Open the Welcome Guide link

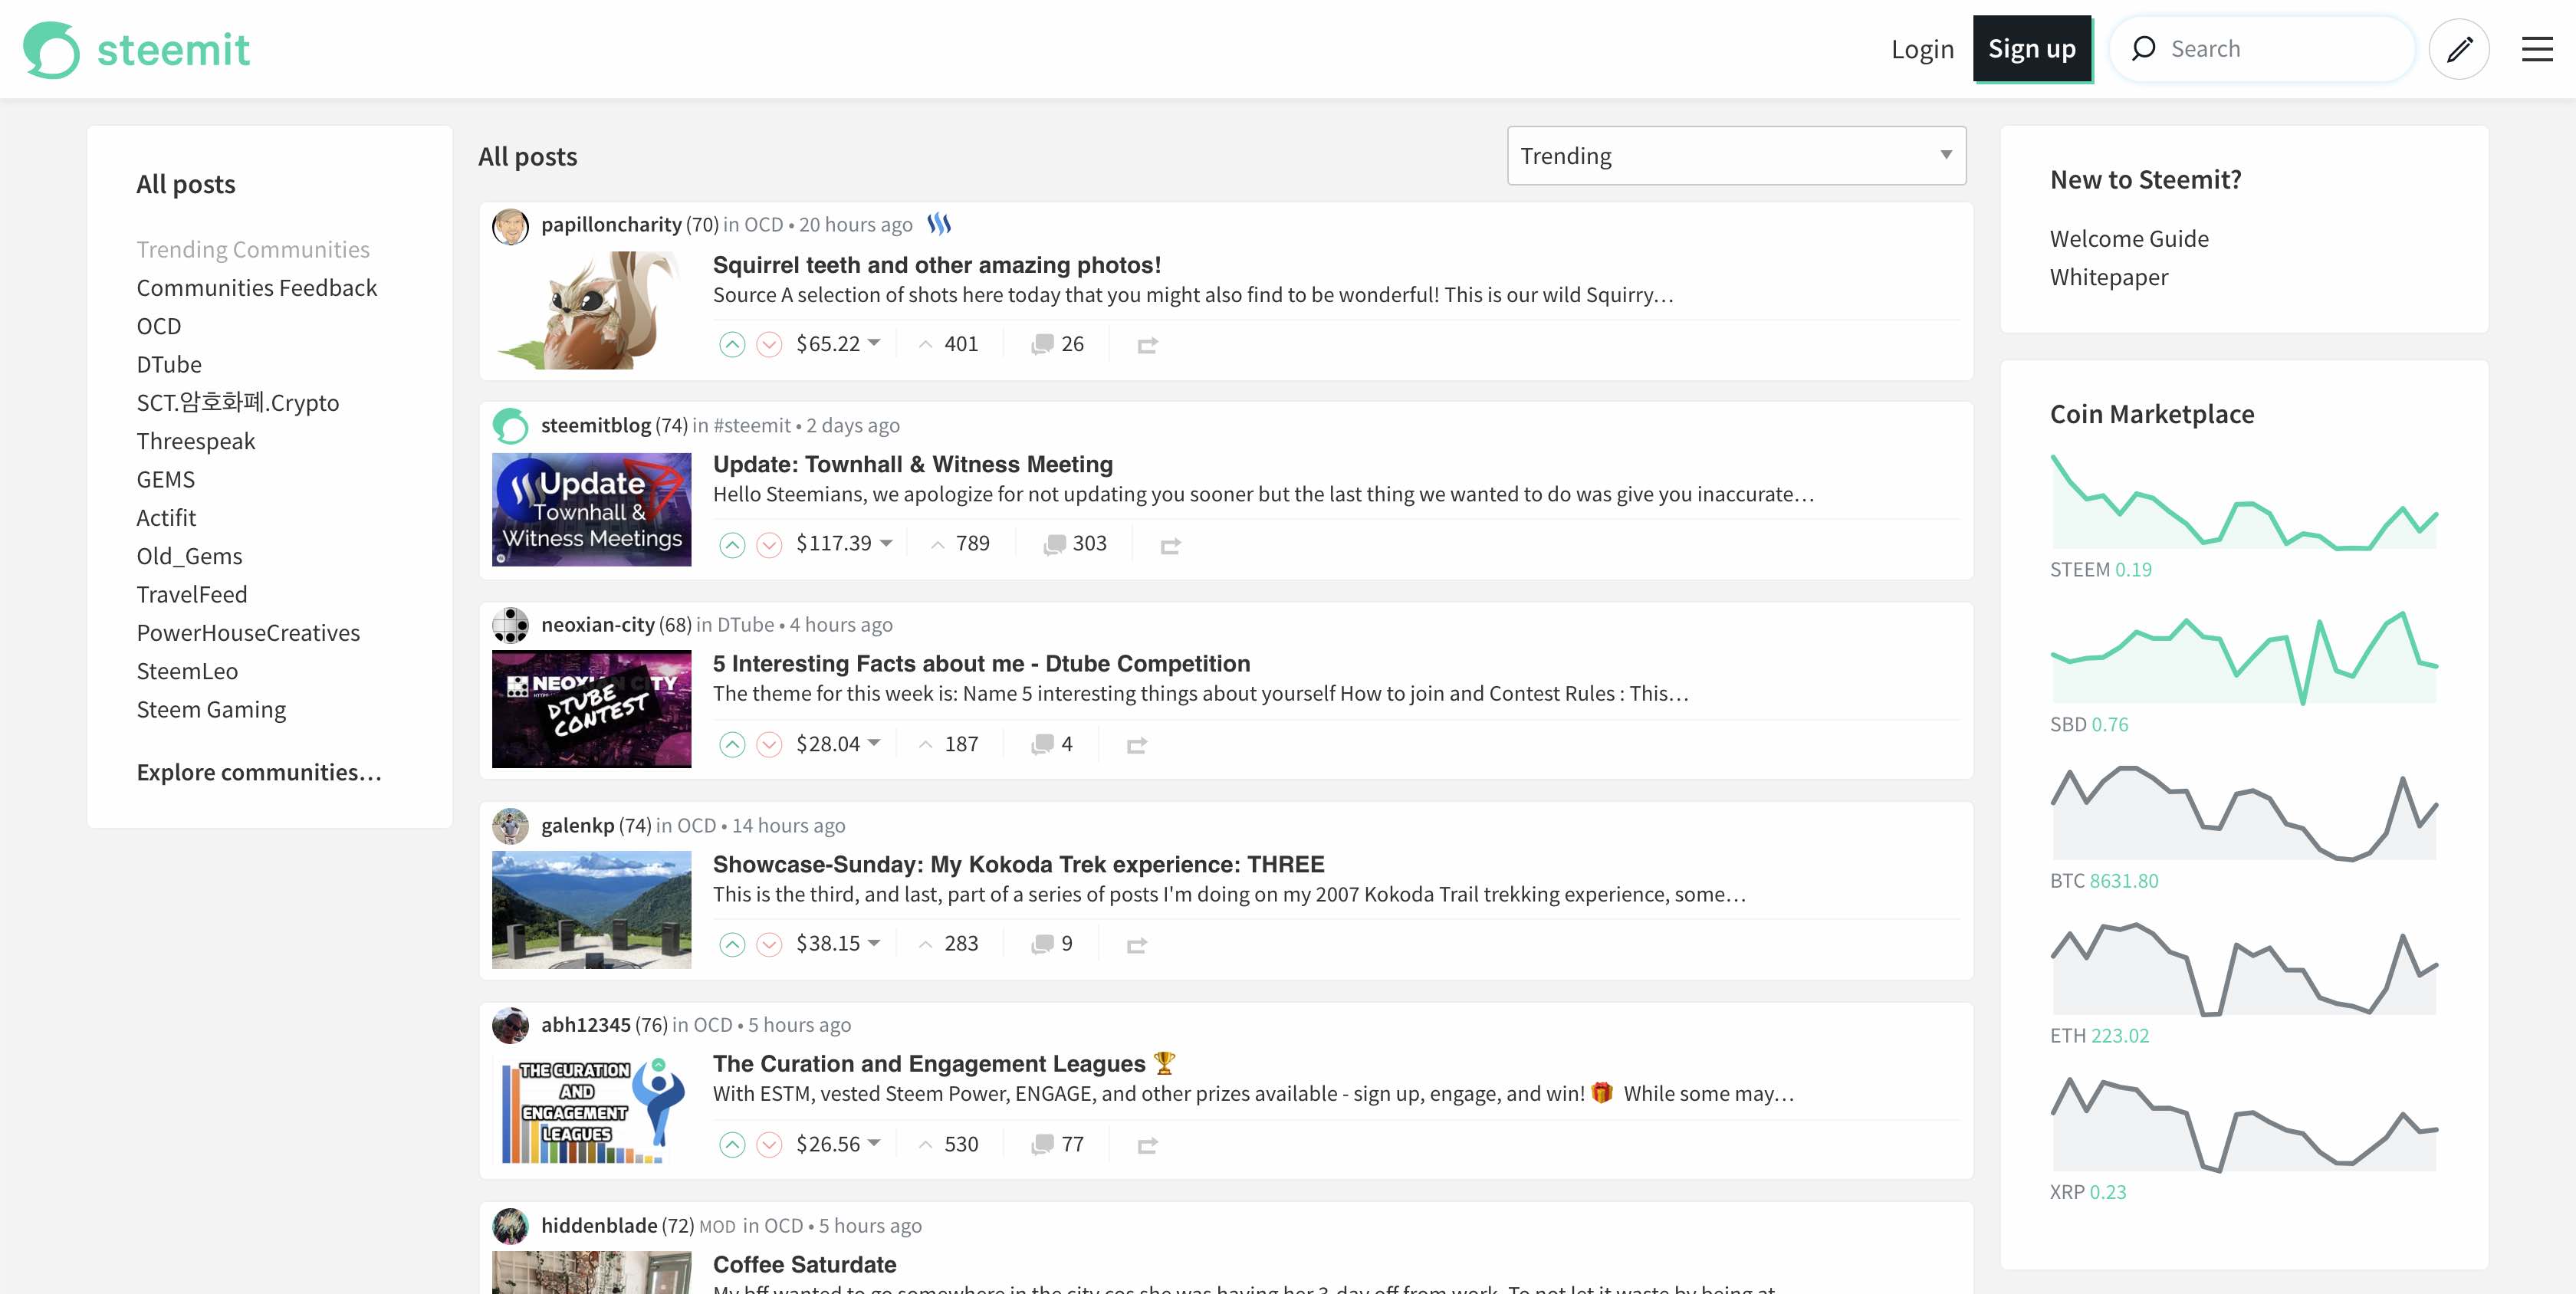pyautogui.click(x=2129, y=239)
